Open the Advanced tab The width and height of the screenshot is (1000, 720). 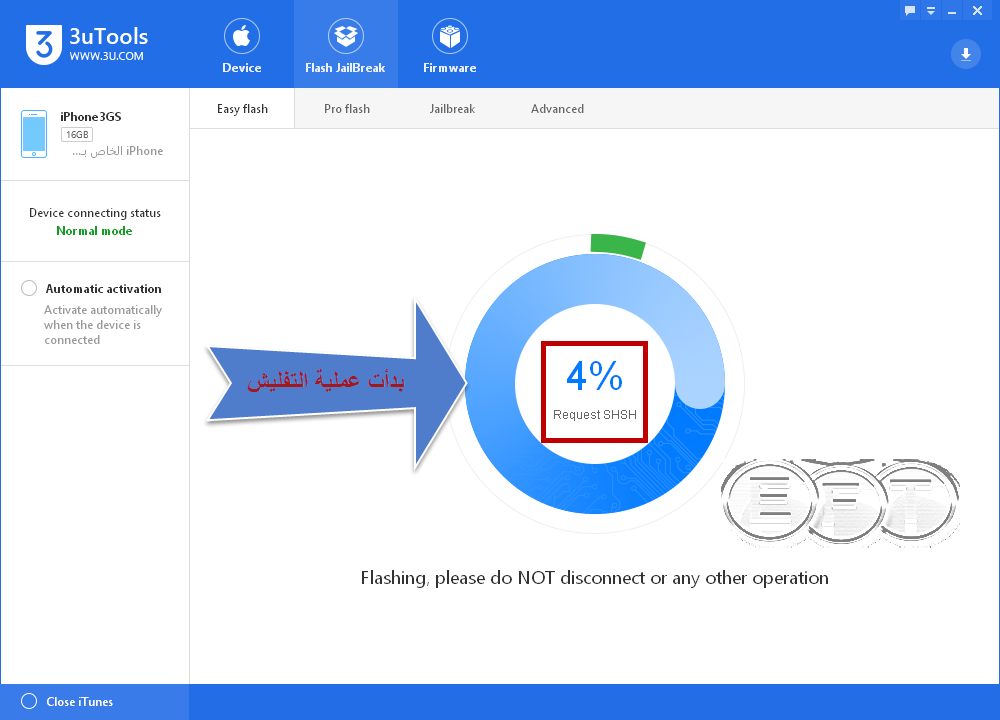coord(557,109)
